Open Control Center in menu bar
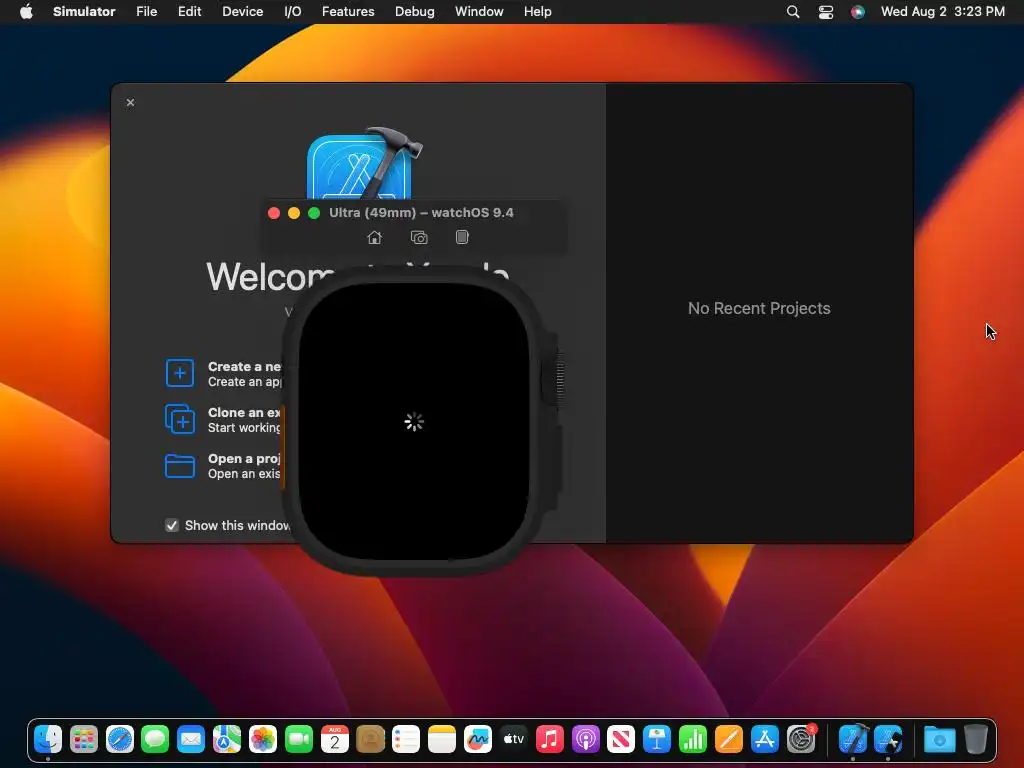 tap(825, 11)
